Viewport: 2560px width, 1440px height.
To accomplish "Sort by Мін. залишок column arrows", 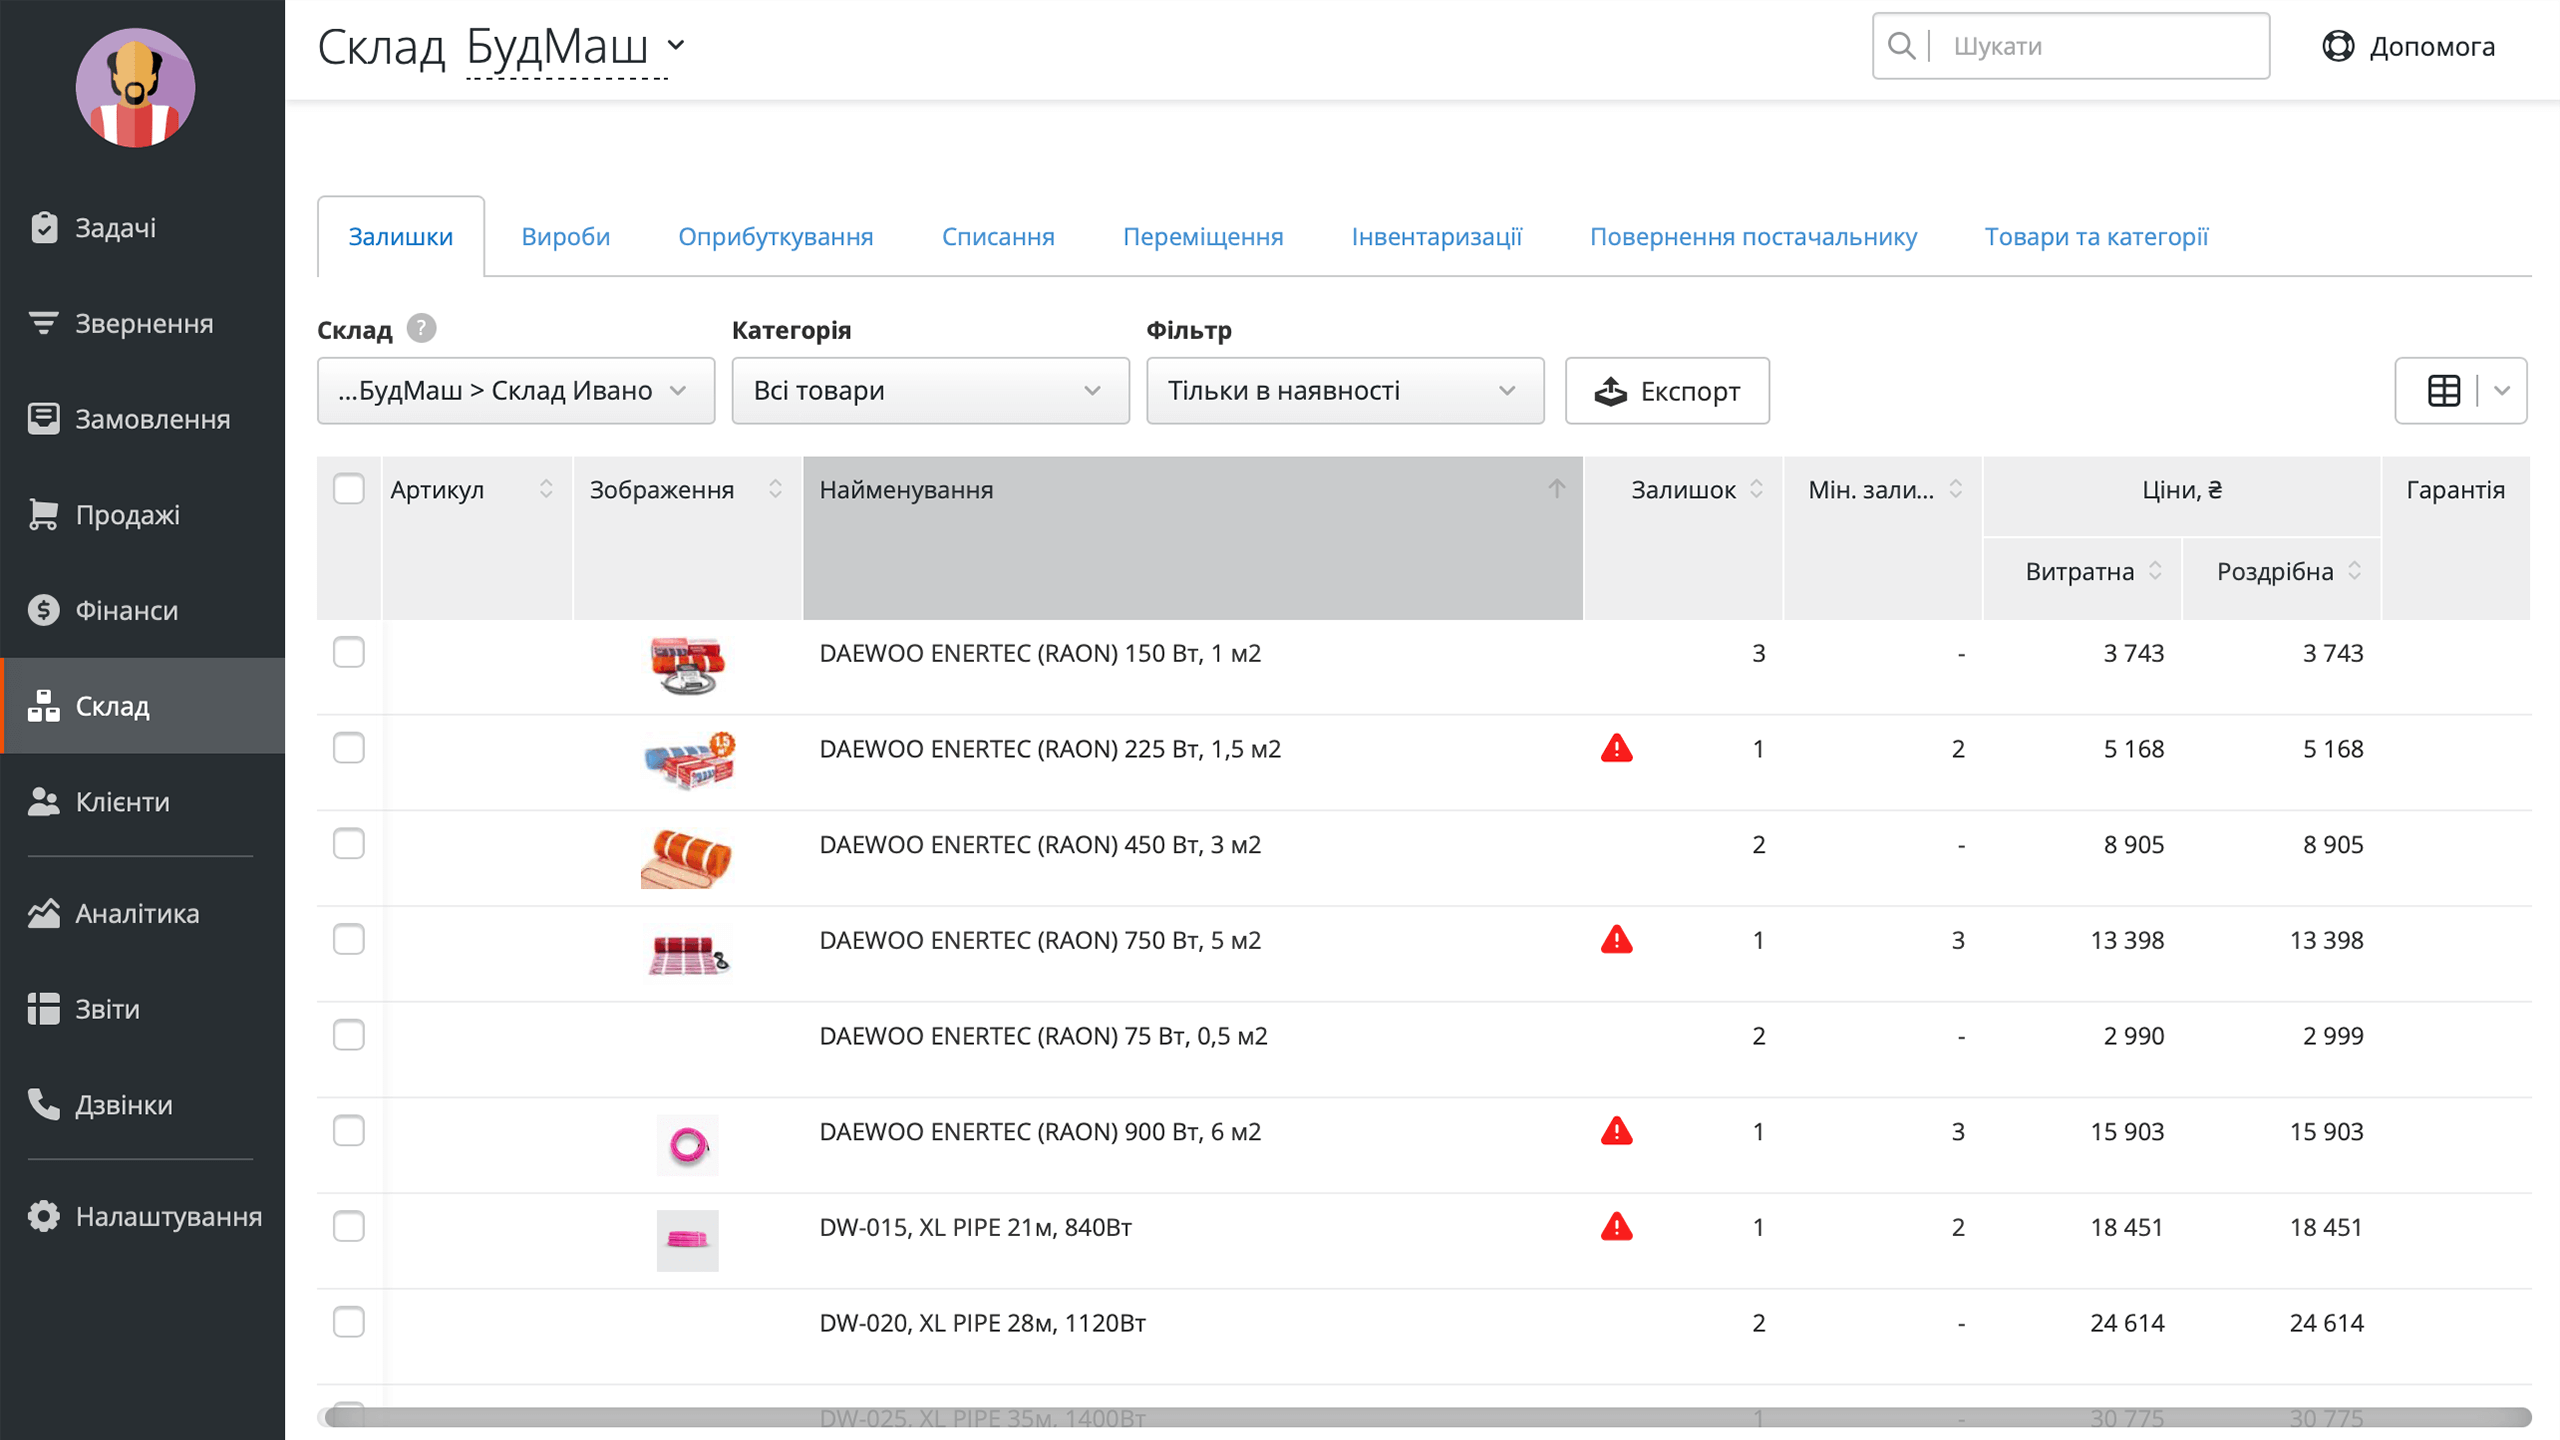I will pos(1956,489).
